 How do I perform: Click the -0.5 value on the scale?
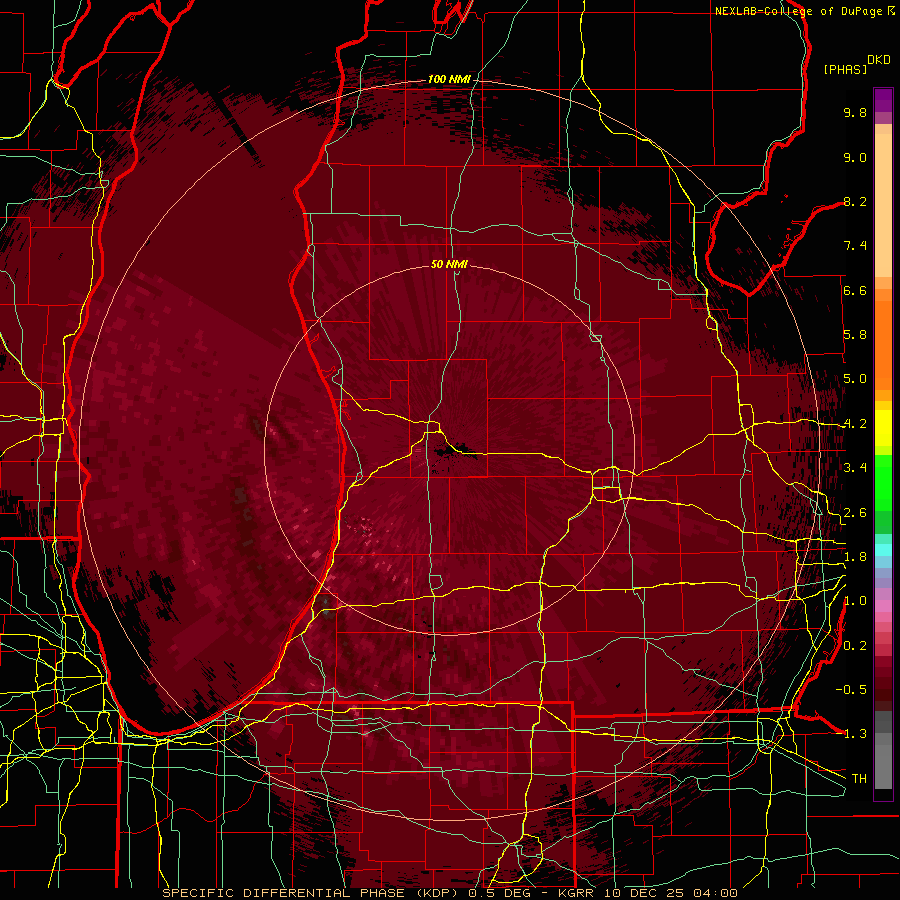click(x=851, y=689)
